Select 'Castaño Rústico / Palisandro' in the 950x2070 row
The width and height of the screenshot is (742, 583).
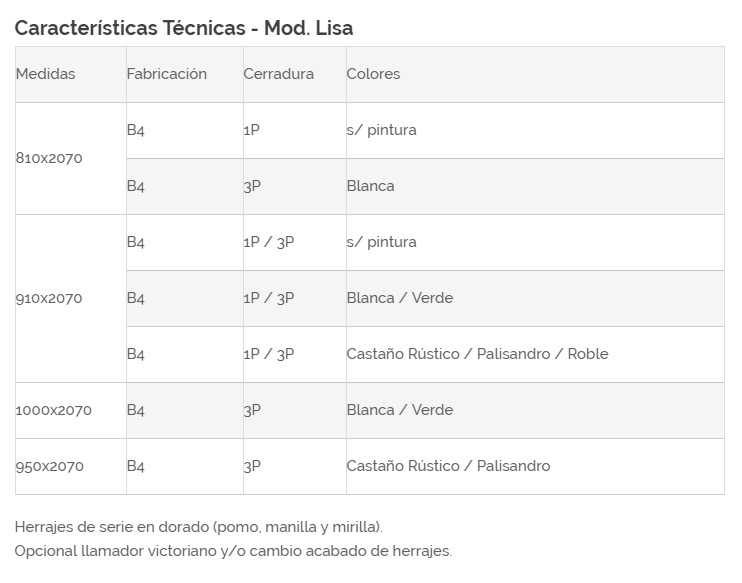[448, 466]
